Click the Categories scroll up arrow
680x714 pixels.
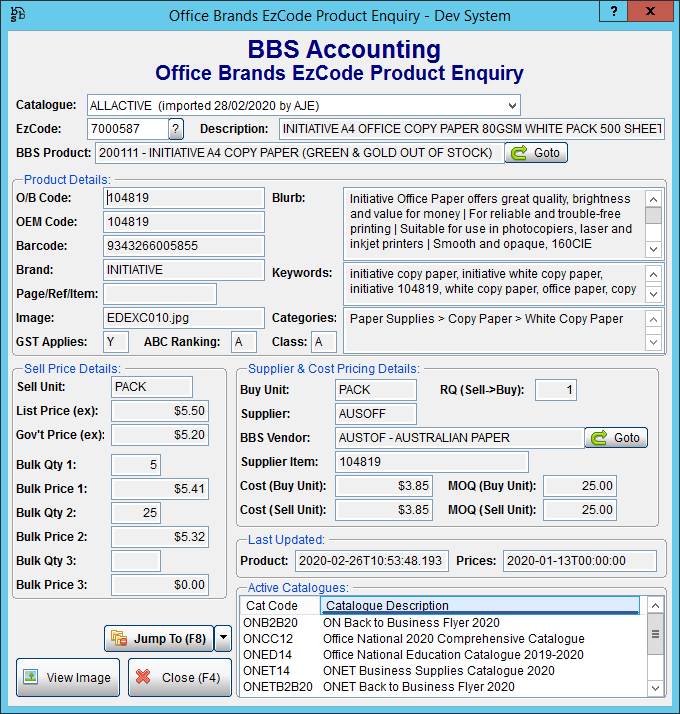coord(654,319)
